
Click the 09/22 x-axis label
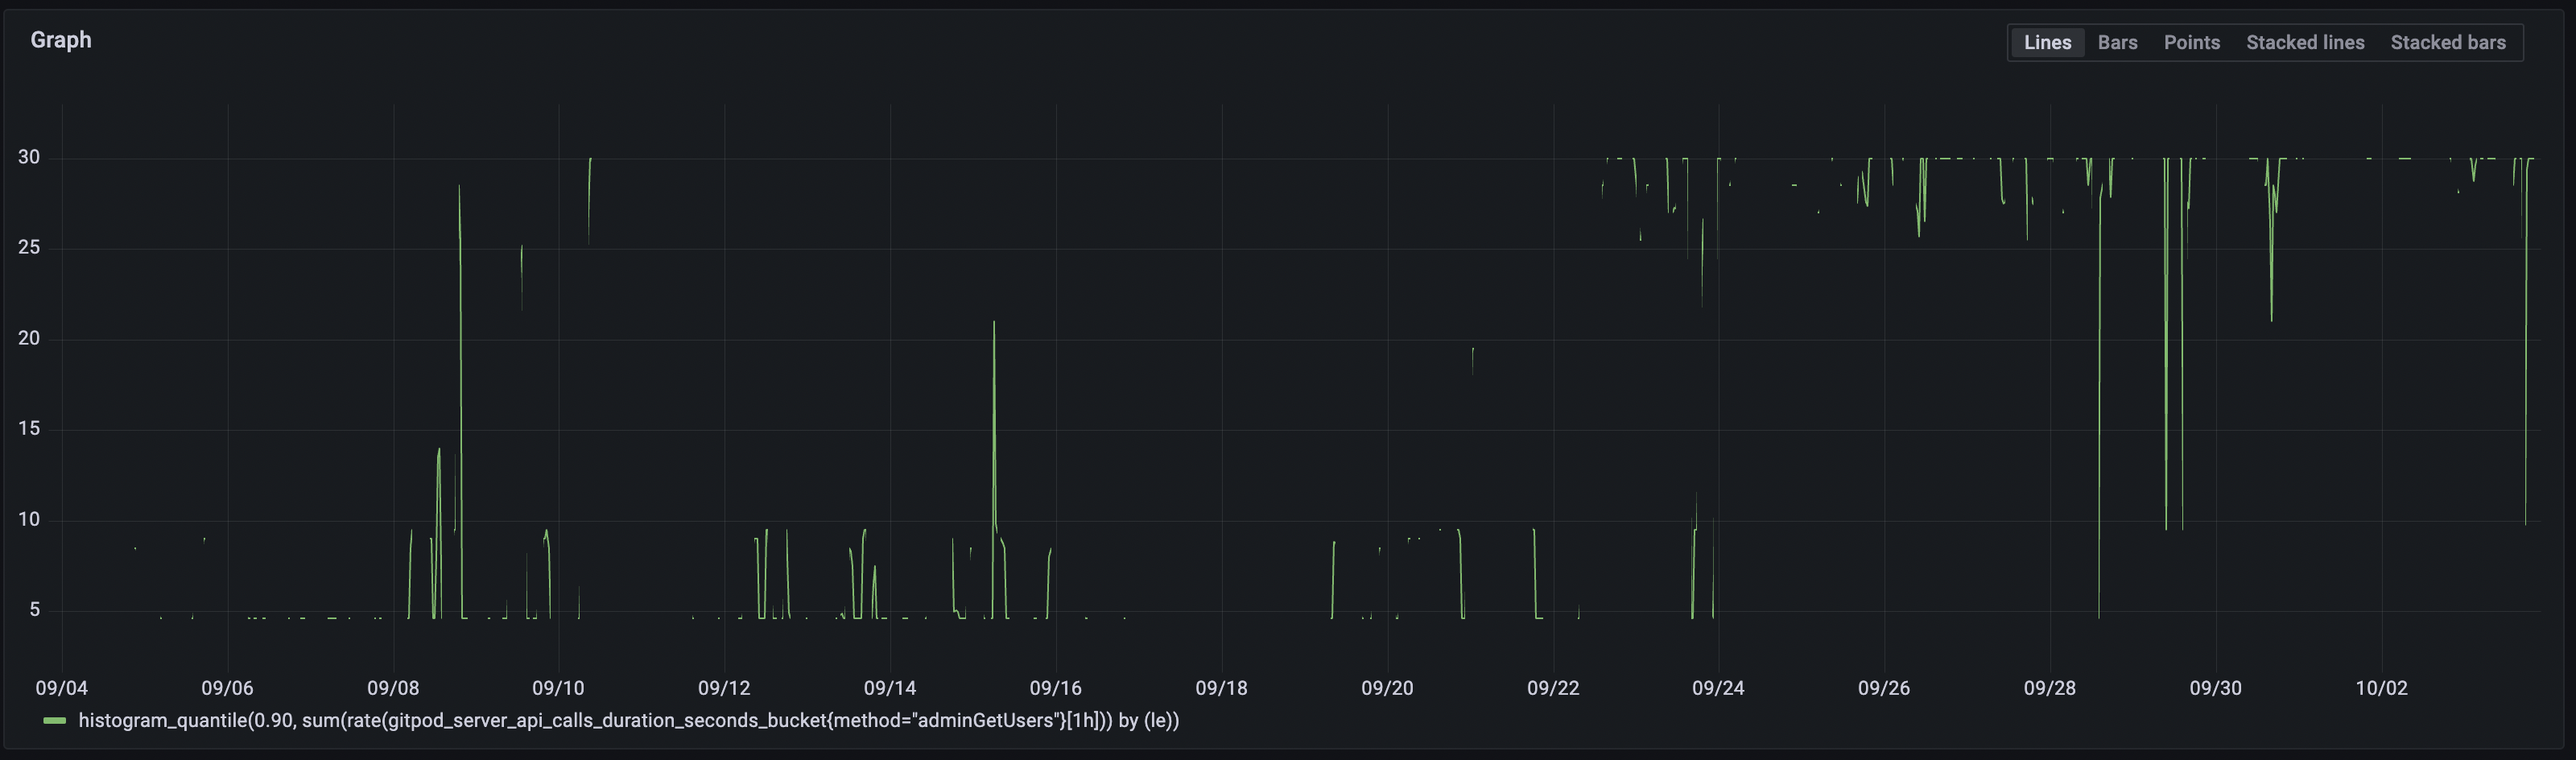point(1552,688)
